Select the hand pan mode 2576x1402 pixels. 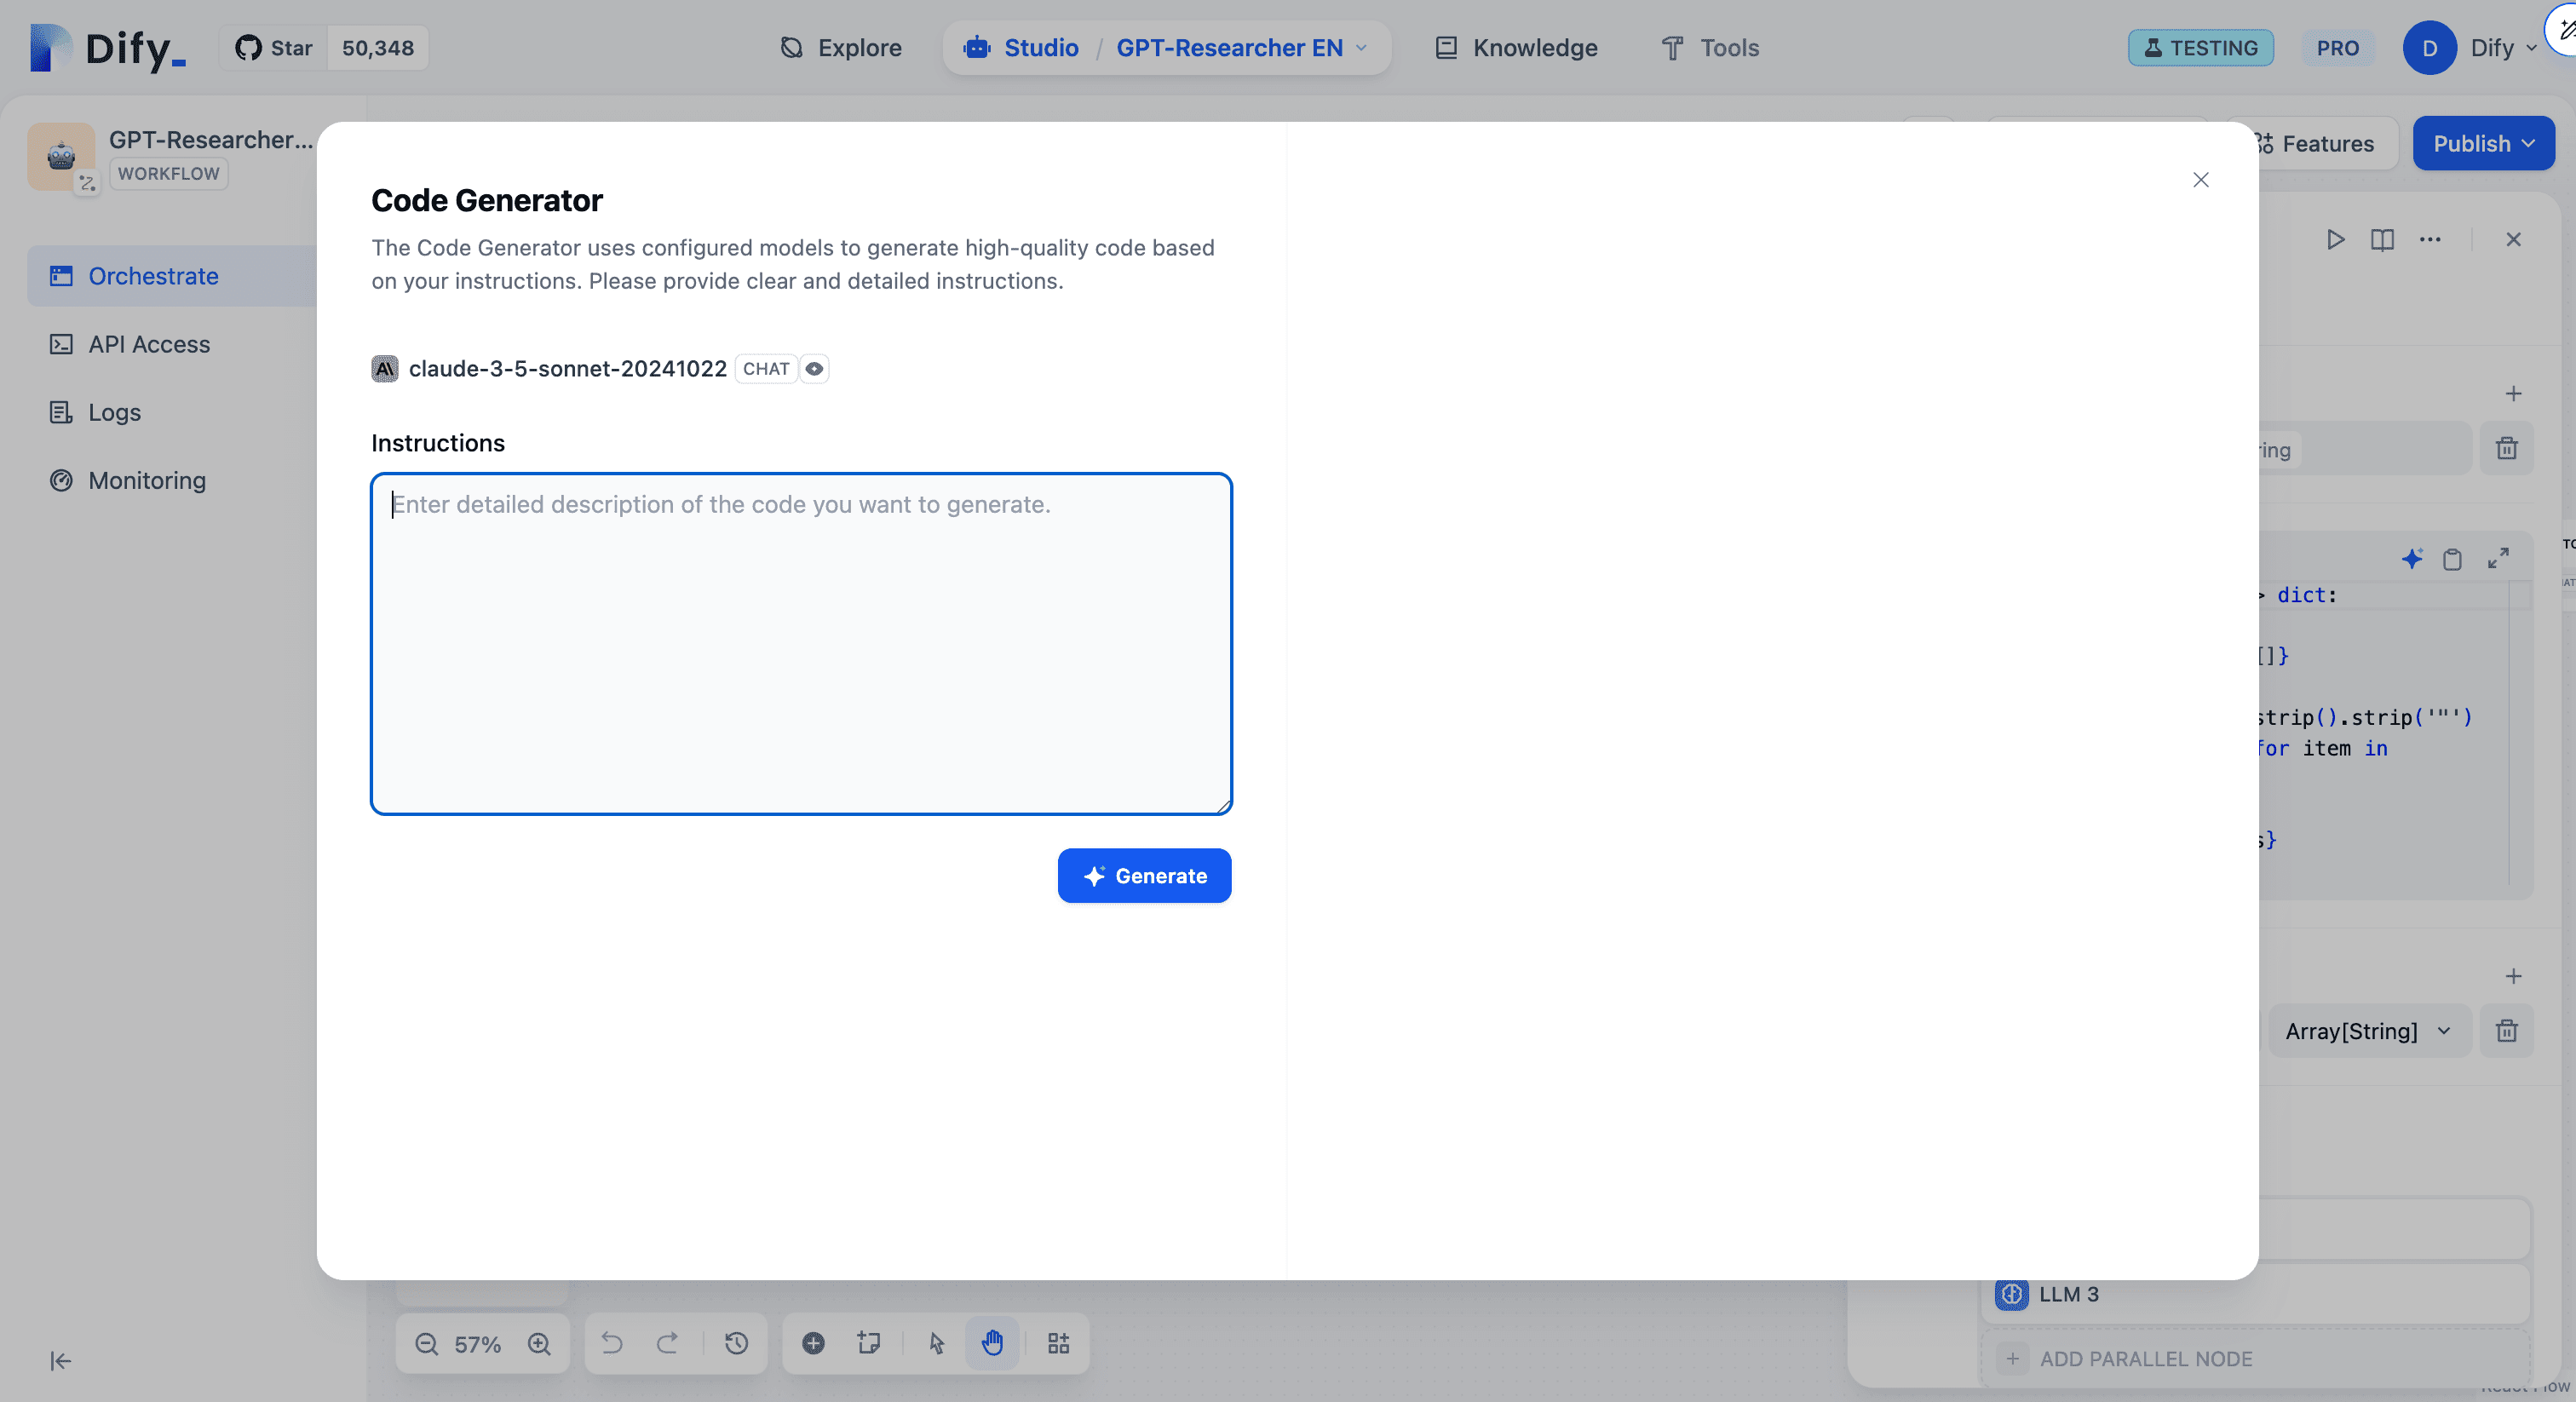point(992,1343)
